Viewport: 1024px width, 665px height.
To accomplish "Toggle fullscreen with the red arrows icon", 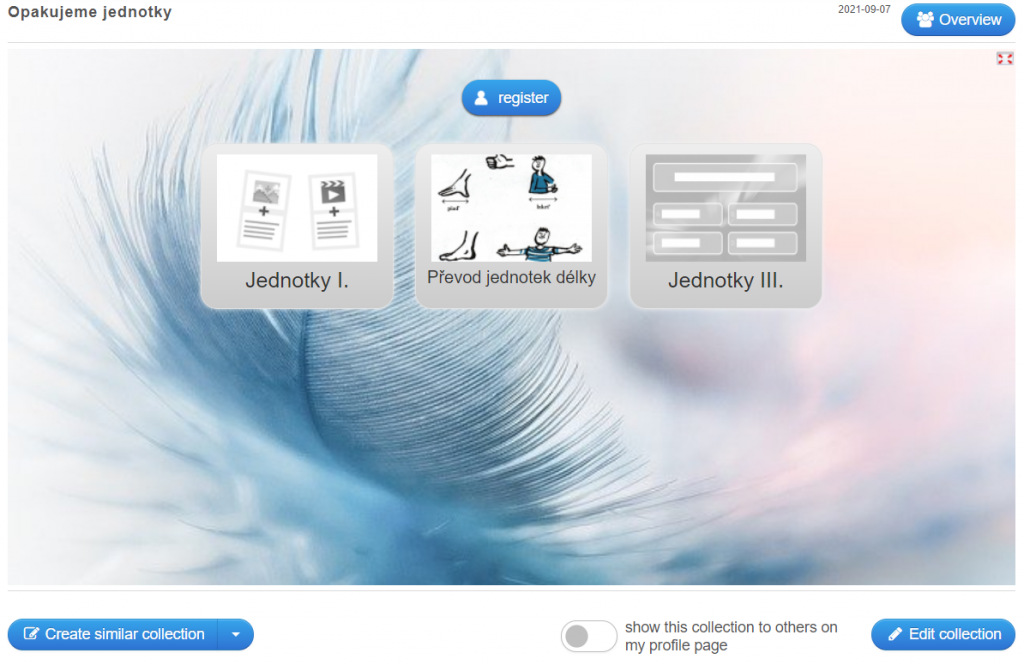I will click(1004, 59).
